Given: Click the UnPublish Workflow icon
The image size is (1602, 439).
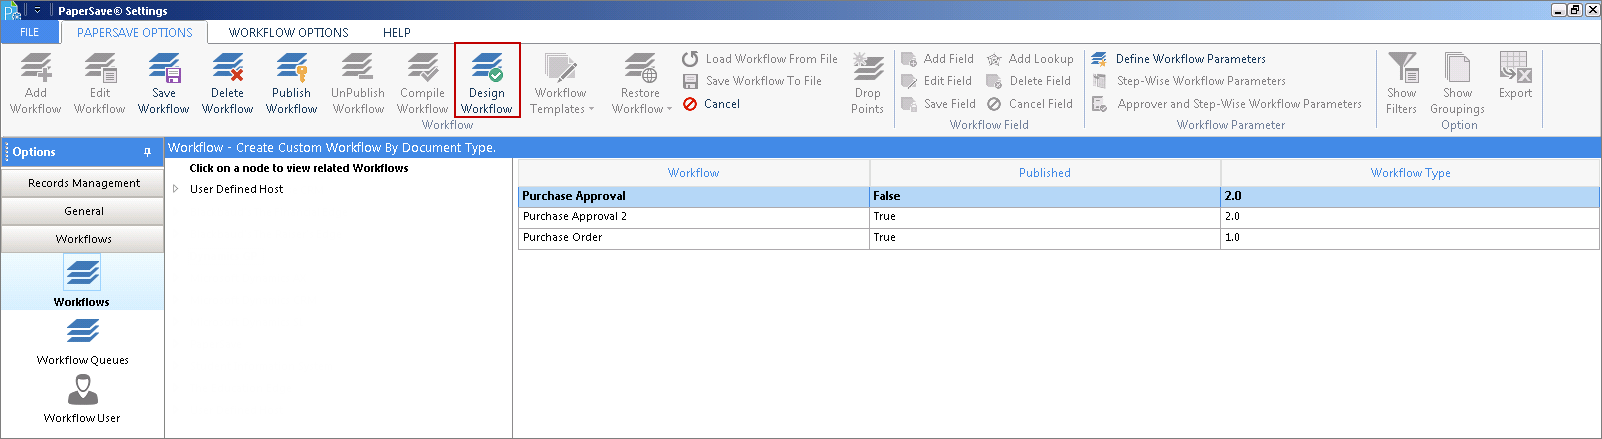Looking at the screenshot, I should (358, 83).
